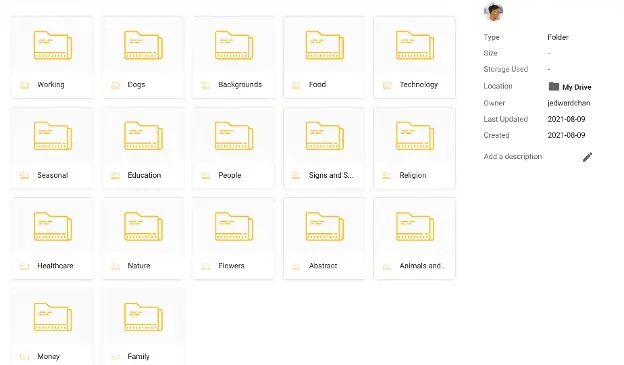The width and height of the screenshot is (624, 365).
Task: Open the Working folder icon
Action: (x=53, y=45)
